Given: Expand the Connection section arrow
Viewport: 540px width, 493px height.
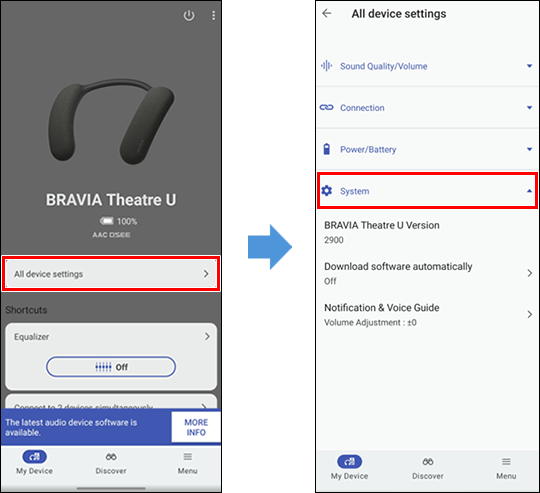Looking at the screenshot, I should 530,108.
